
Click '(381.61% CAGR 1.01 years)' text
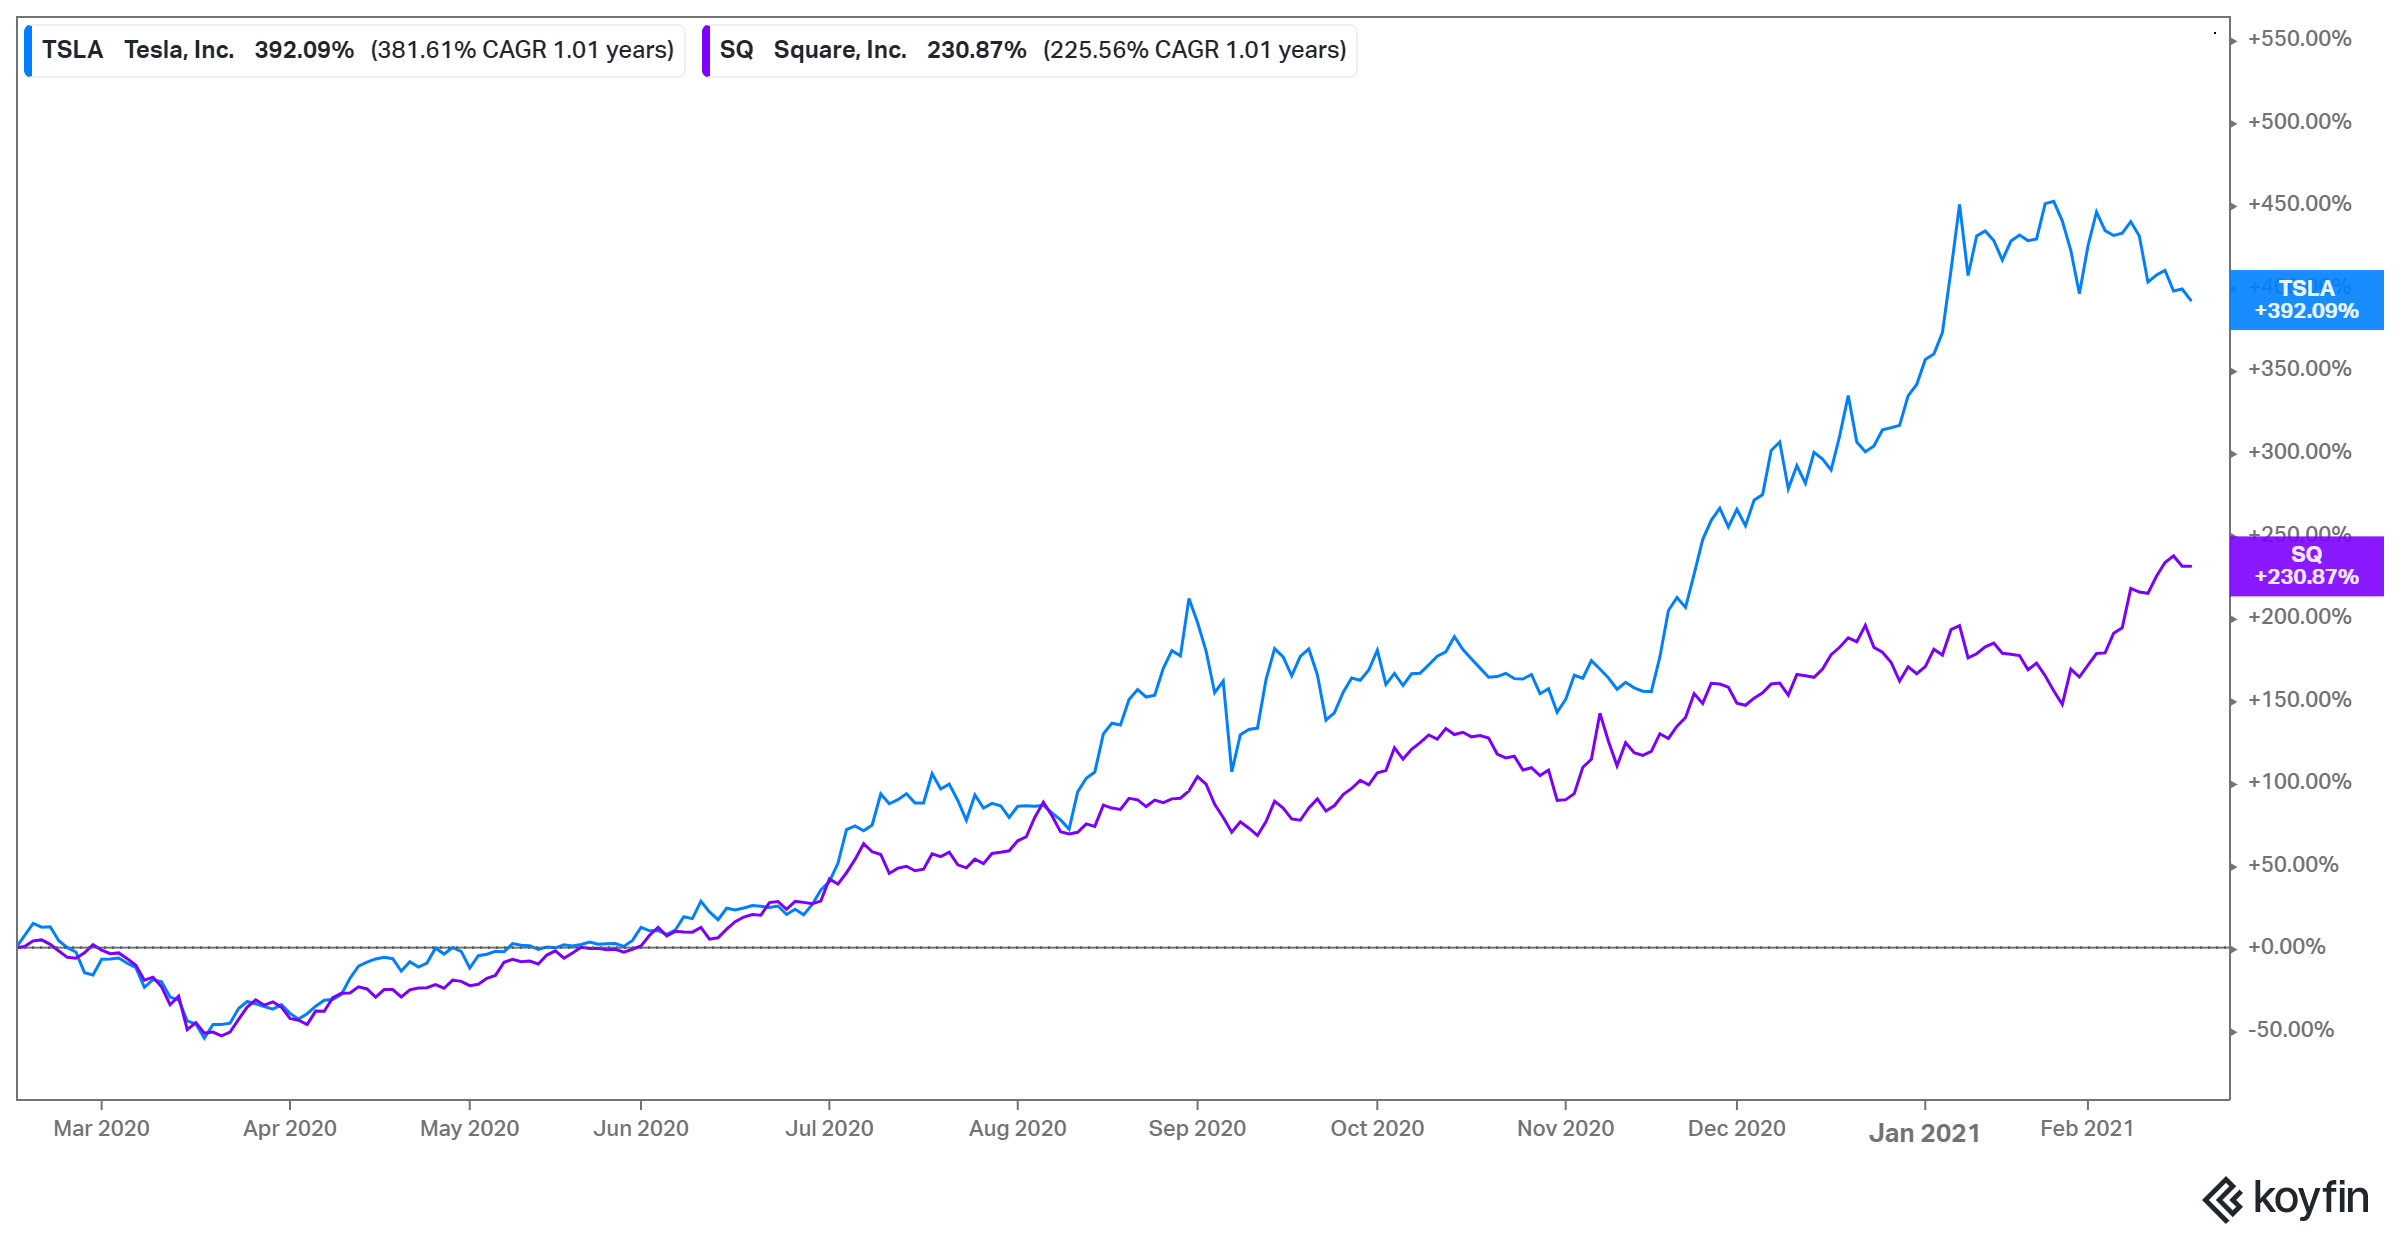point(522,50)
